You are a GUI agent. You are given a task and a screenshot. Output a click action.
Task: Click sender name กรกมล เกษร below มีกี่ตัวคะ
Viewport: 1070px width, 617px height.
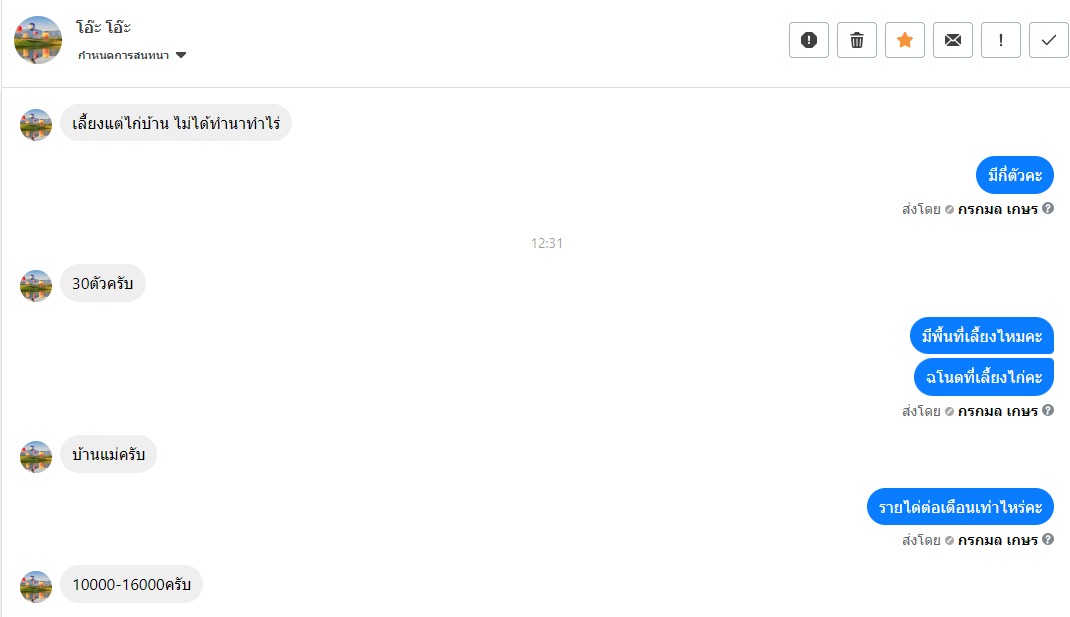click(998, 210)
